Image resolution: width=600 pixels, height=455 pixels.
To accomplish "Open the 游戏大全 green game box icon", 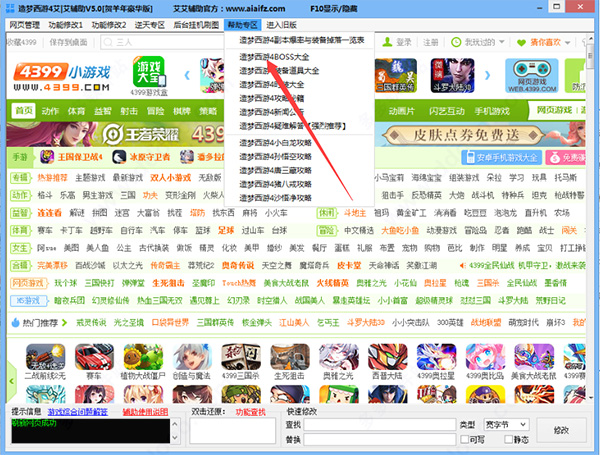I will (x=149, y=72).
